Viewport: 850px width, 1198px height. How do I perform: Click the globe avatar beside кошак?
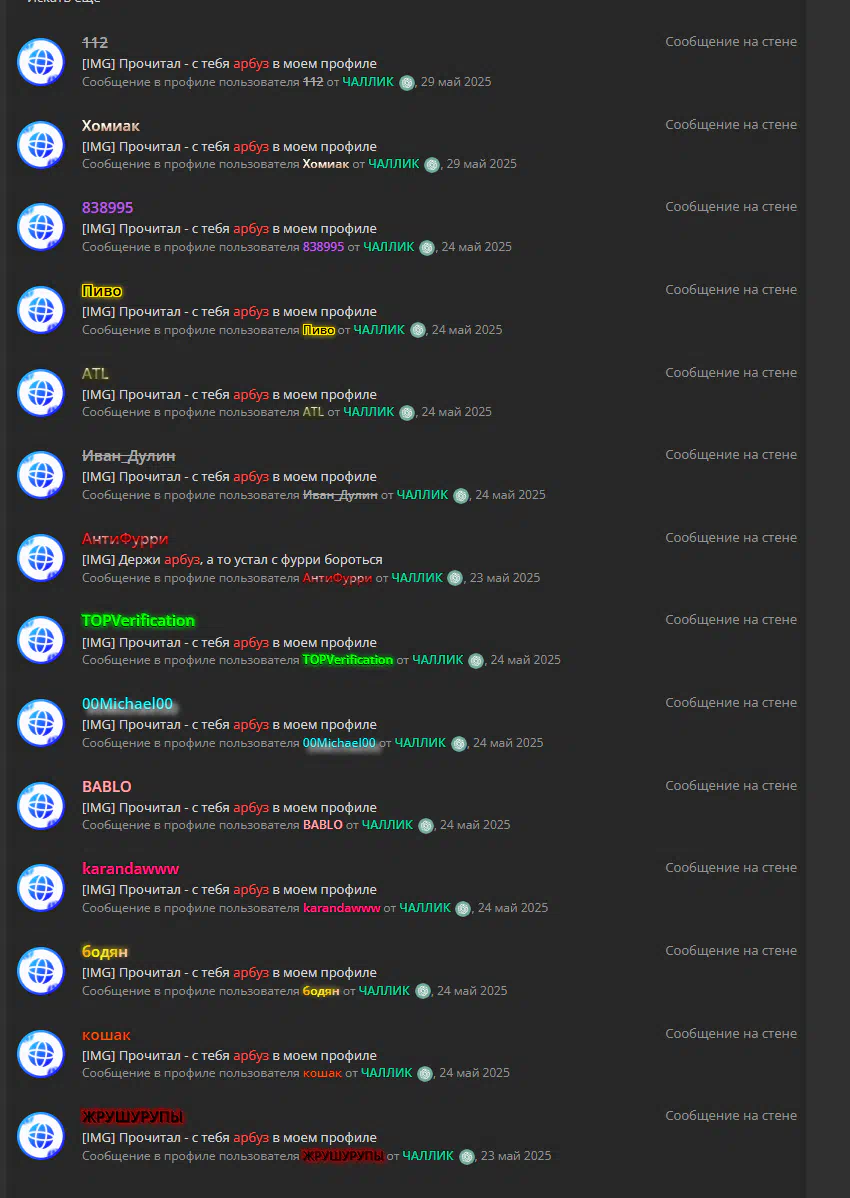click(x=40, y=1054)
